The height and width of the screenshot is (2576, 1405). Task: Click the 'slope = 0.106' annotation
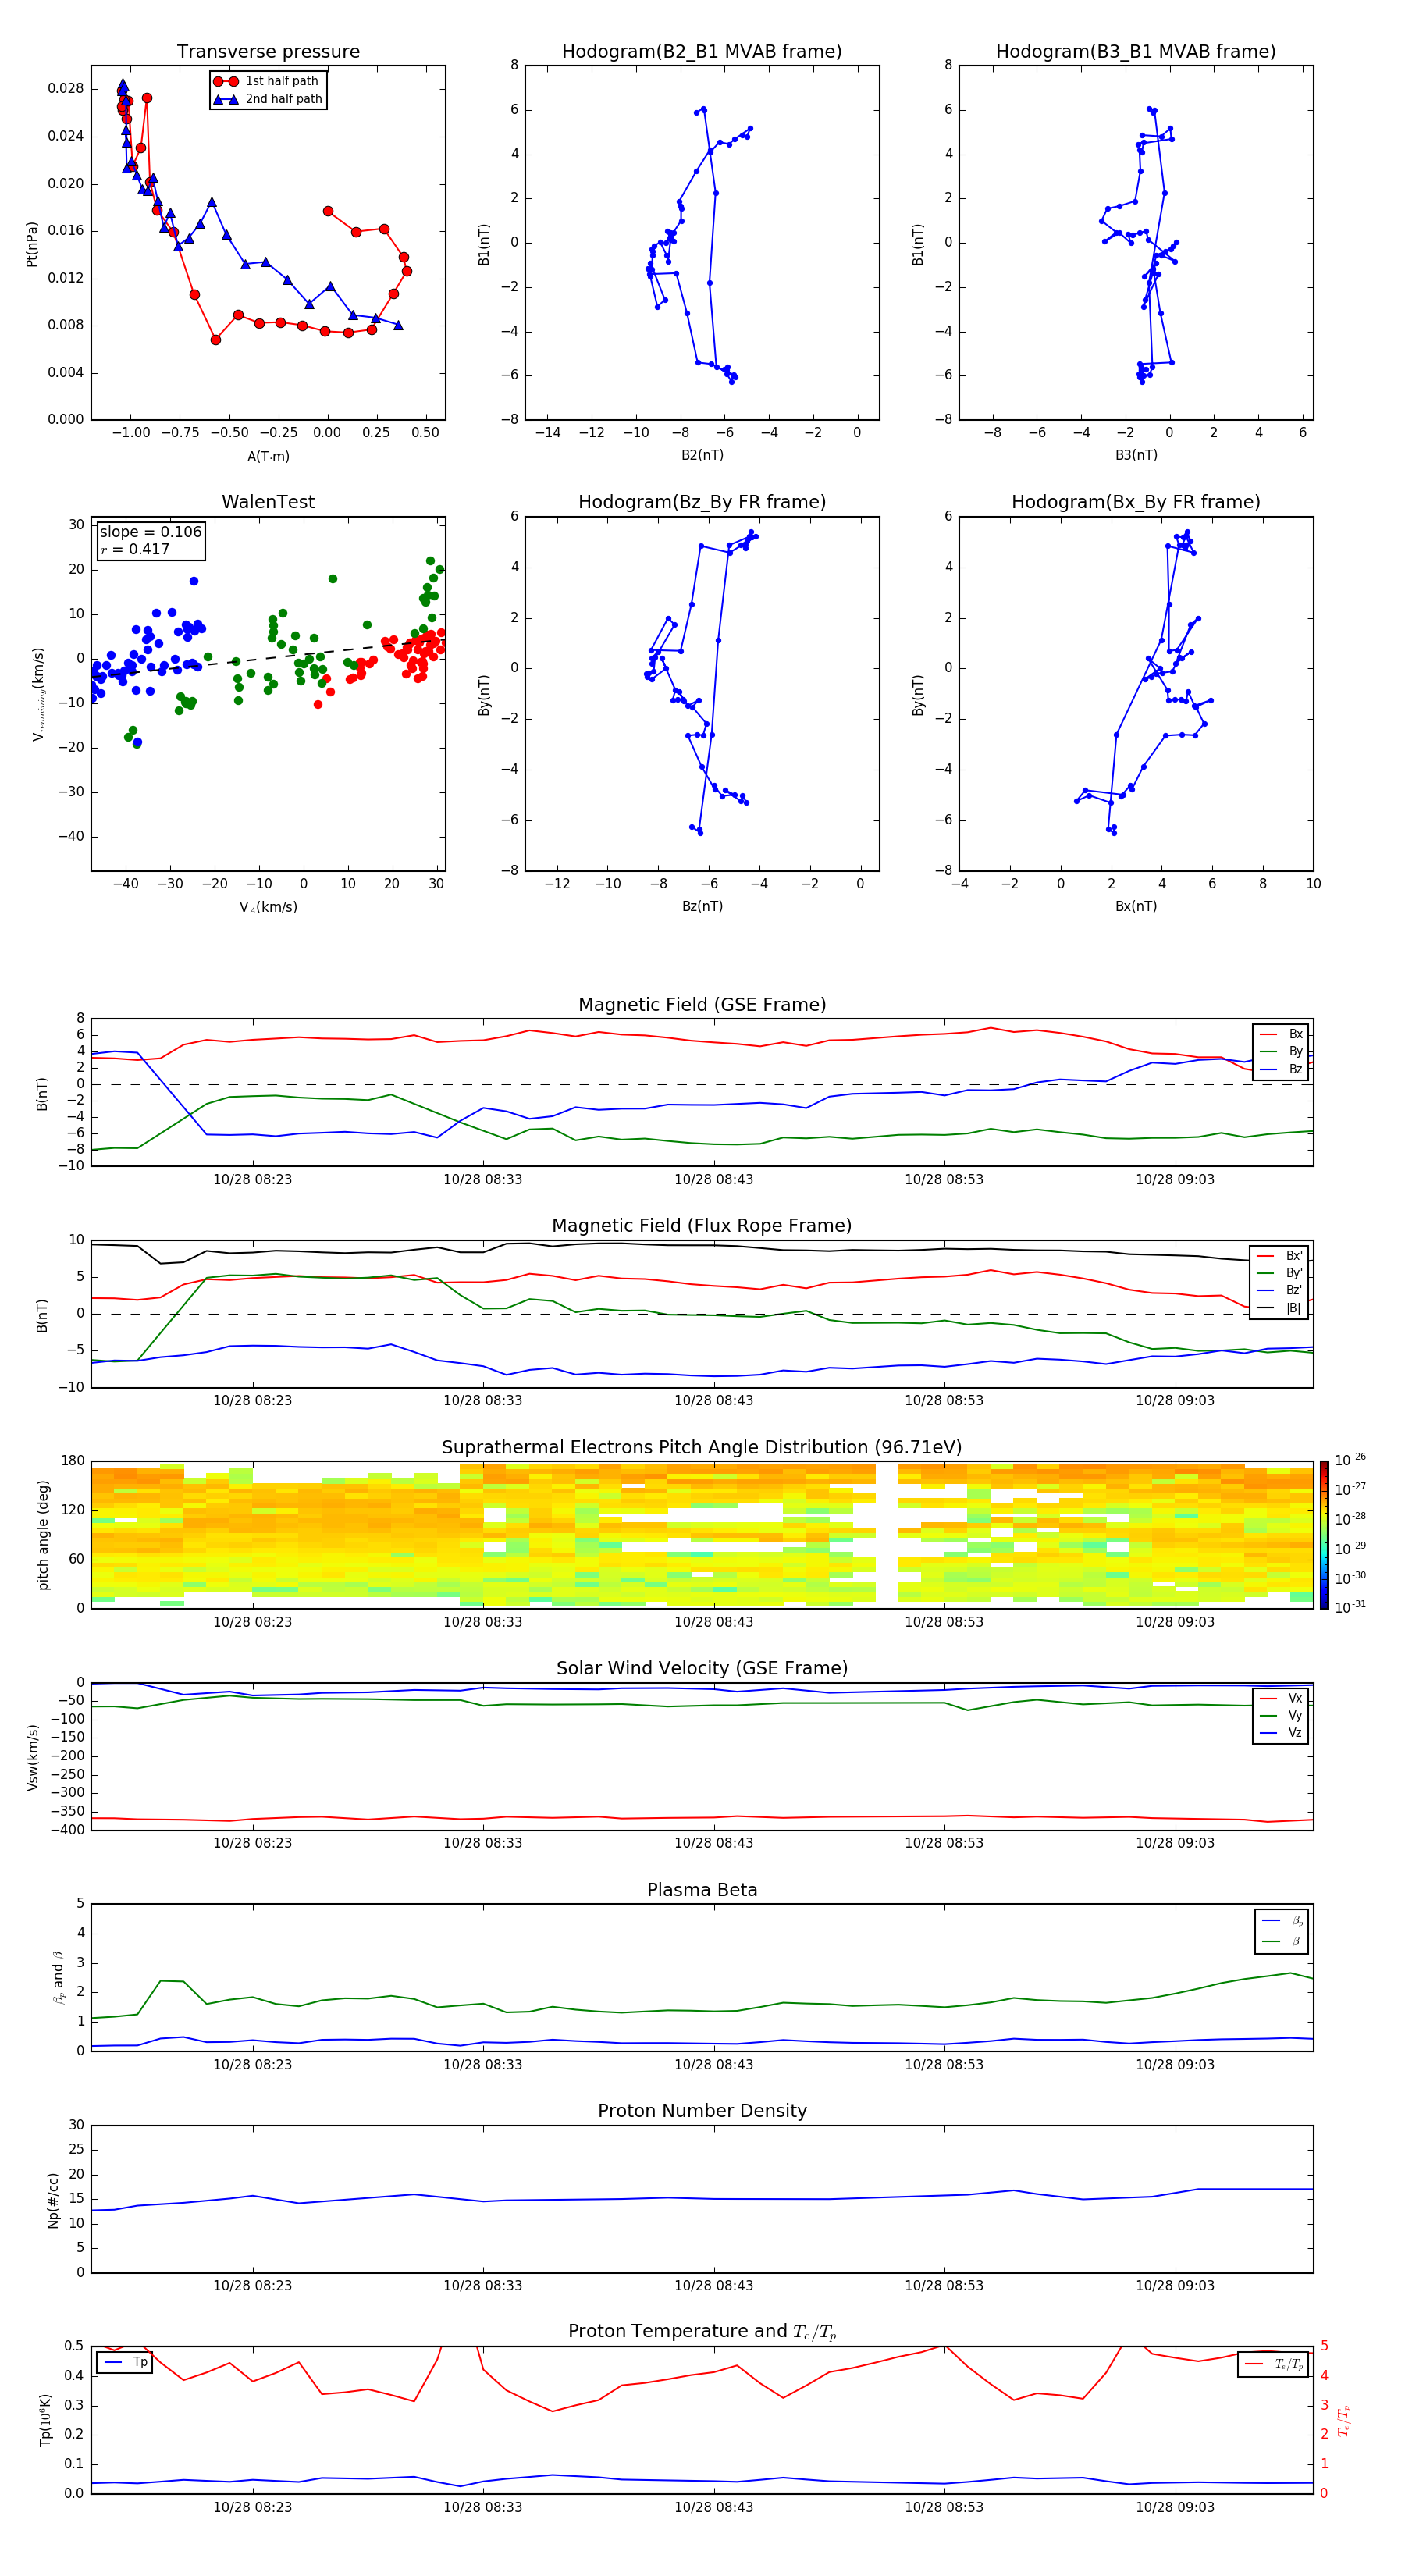pyautogui.click(x=151, y=532)
